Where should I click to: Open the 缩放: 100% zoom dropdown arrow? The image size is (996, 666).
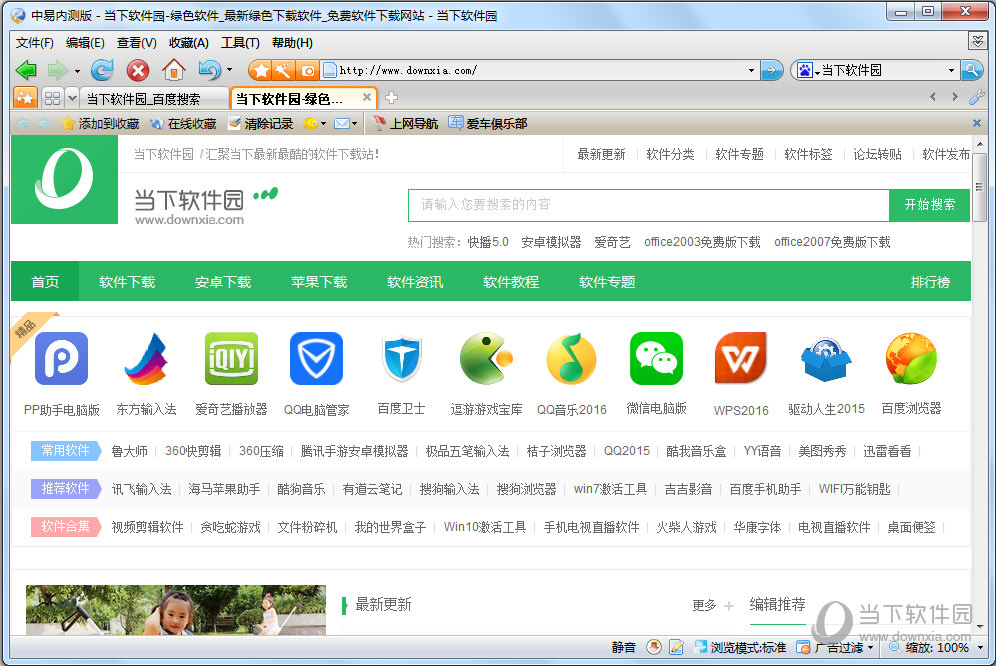tap(980, 648)
